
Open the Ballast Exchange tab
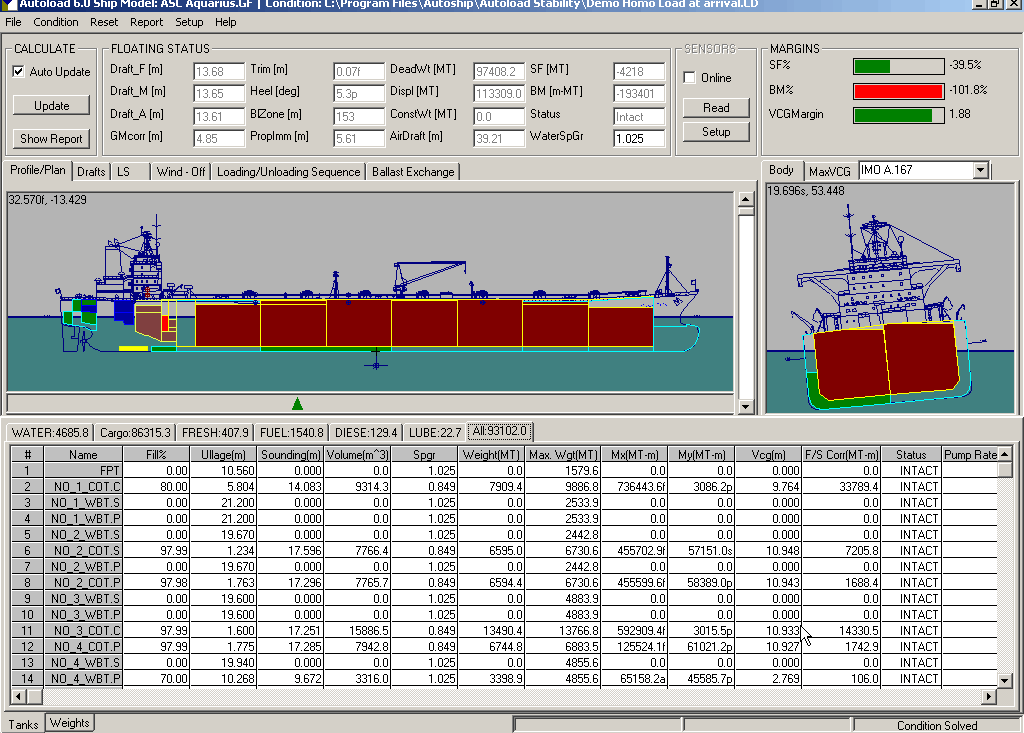pos(414,171)
